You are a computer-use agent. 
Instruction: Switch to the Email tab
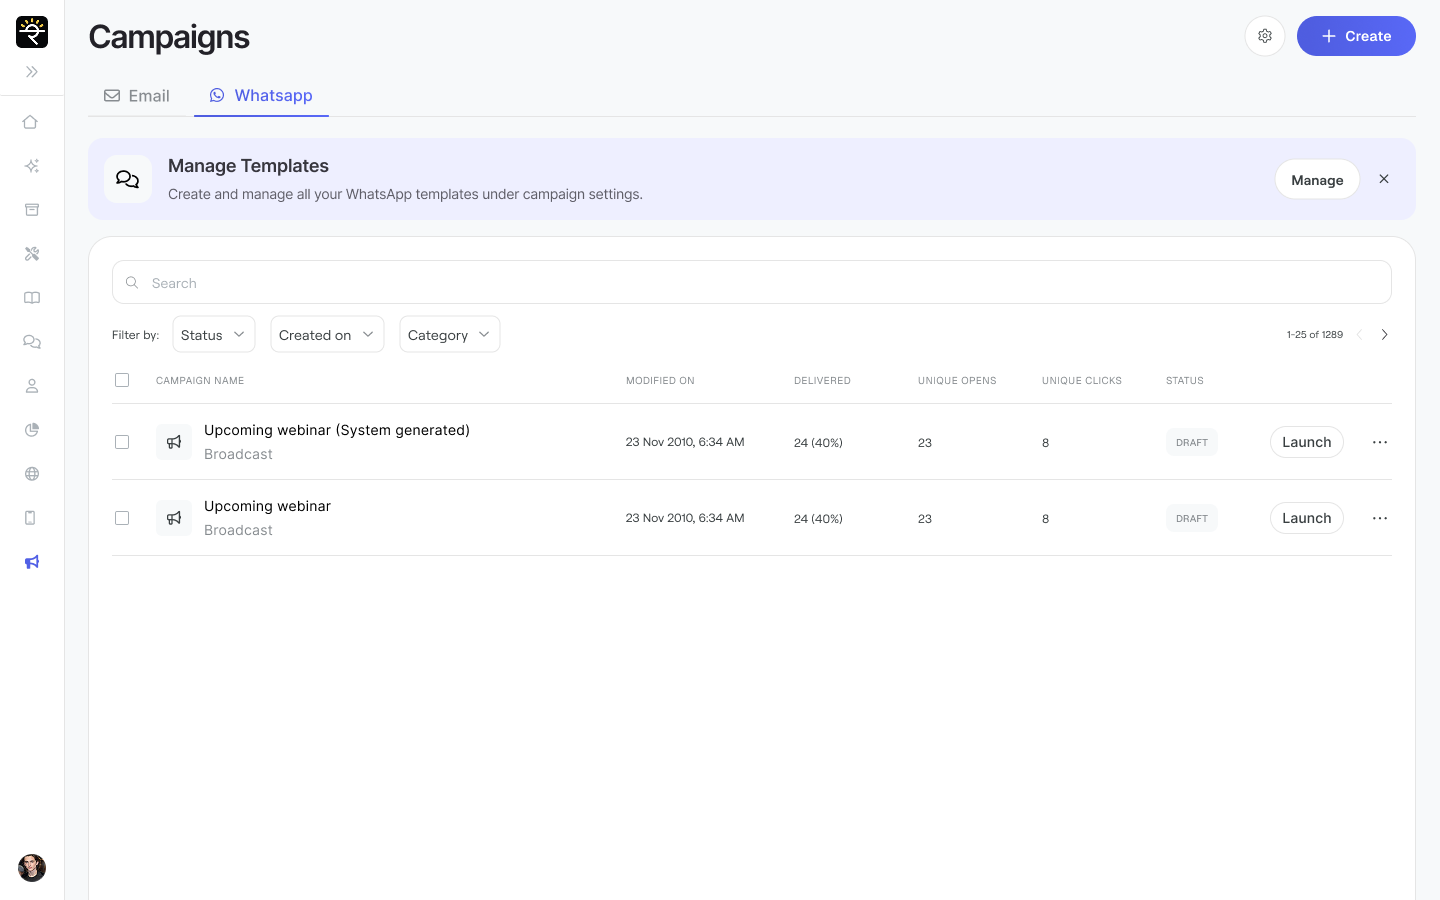point(137,96)
